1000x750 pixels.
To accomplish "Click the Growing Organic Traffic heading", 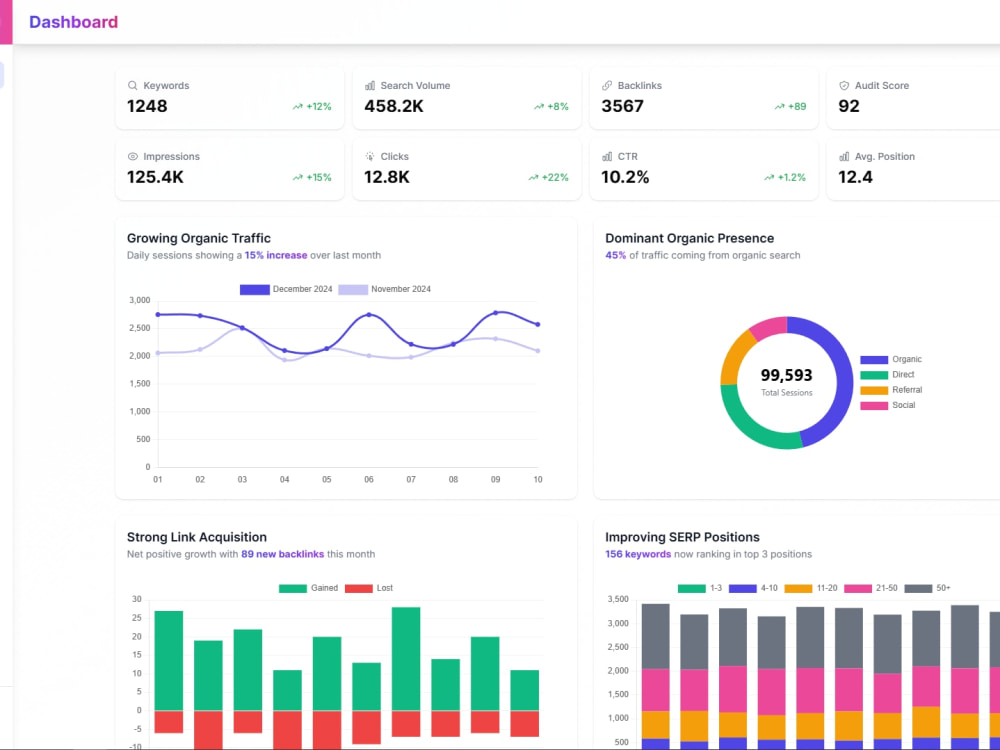I will 199,238.
